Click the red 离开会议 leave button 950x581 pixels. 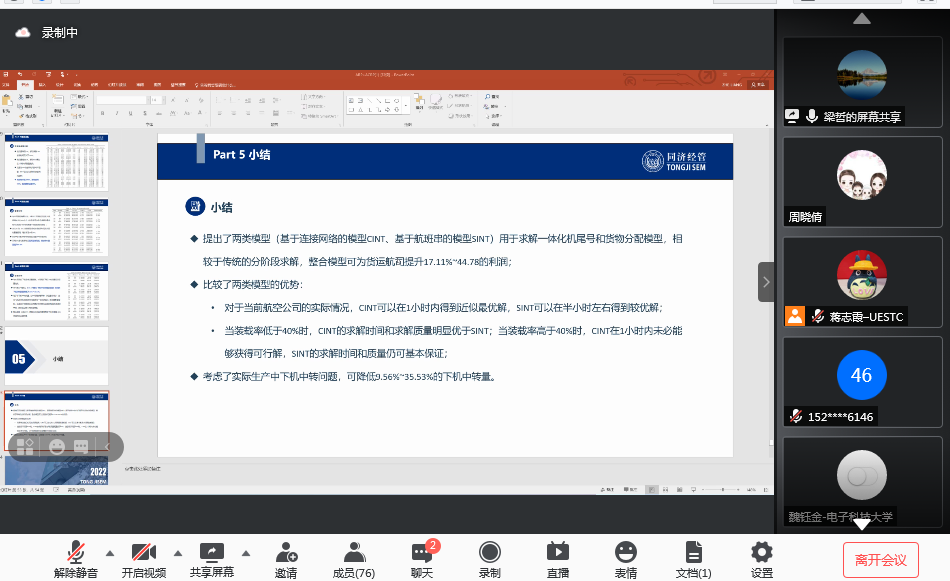[880, 560]
